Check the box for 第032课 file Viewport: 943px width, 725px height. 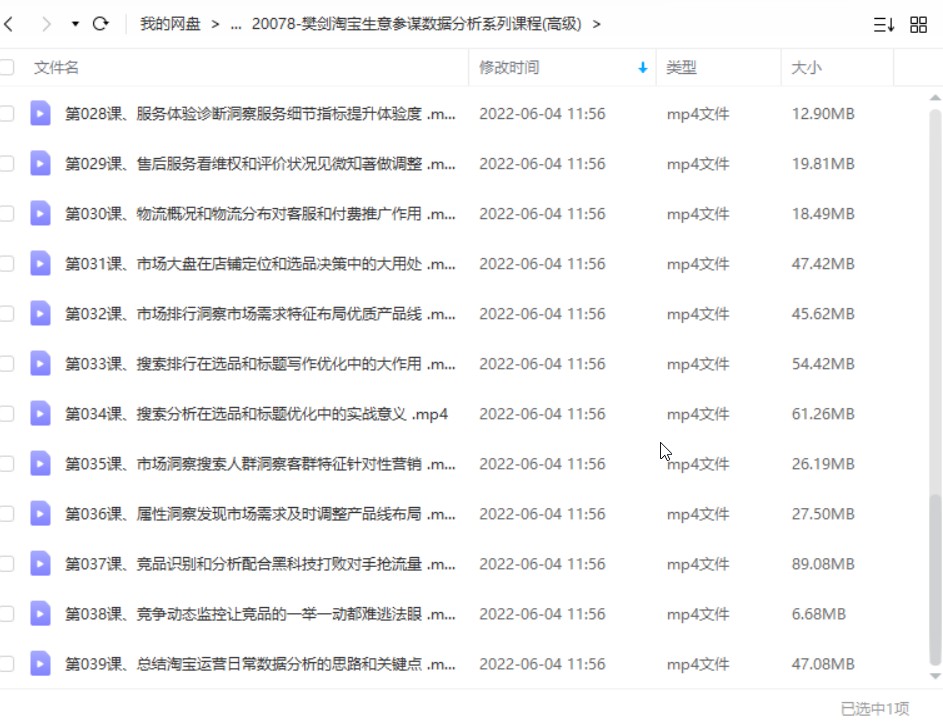point(7,314)
